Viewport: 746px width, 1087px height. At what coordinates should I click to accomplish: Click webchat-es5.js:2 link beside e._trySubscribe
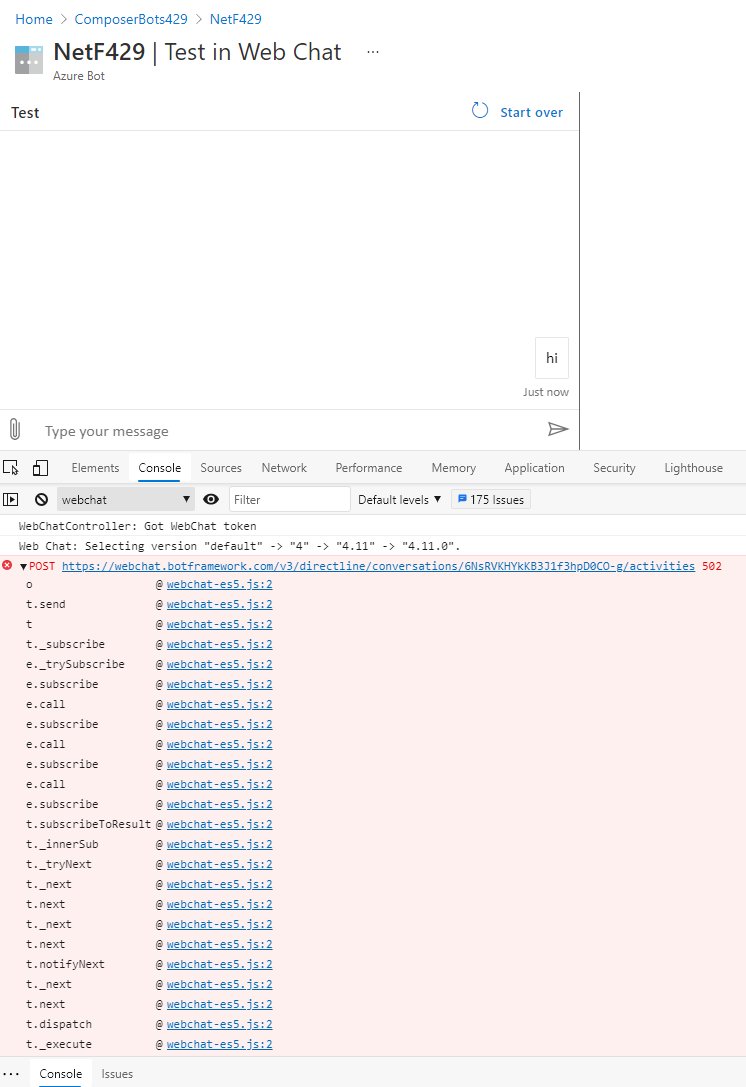[219, 664]
